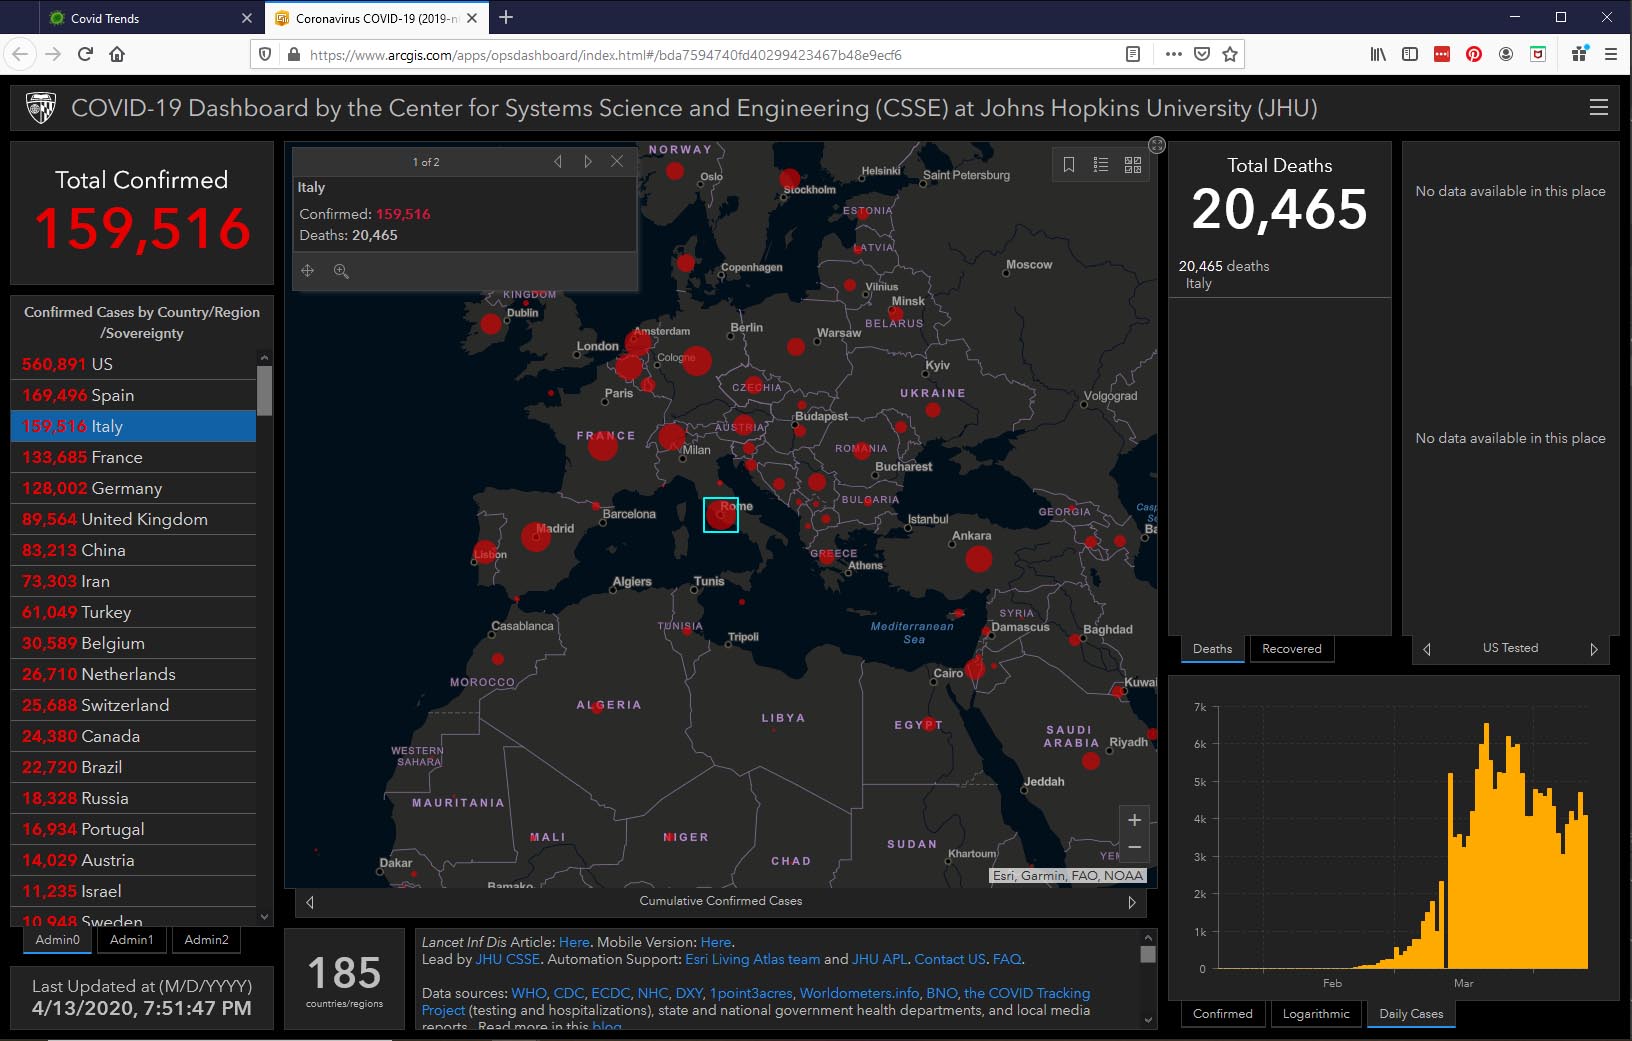
Task: Open Firefox account icon
Action: coord(1506,54)
